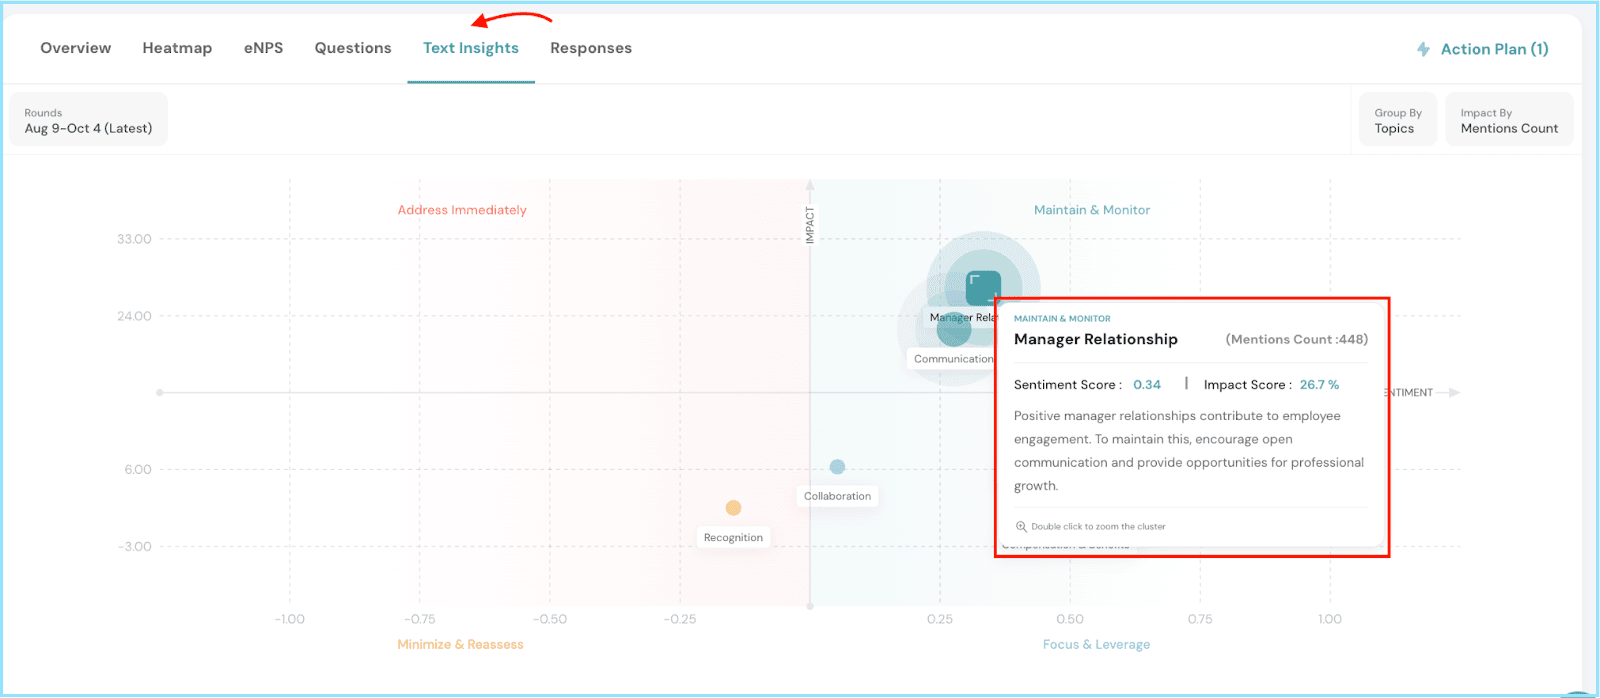Click the Collaboration topic label
This screenshot has height=698, width=1600.
click(837, 496)
